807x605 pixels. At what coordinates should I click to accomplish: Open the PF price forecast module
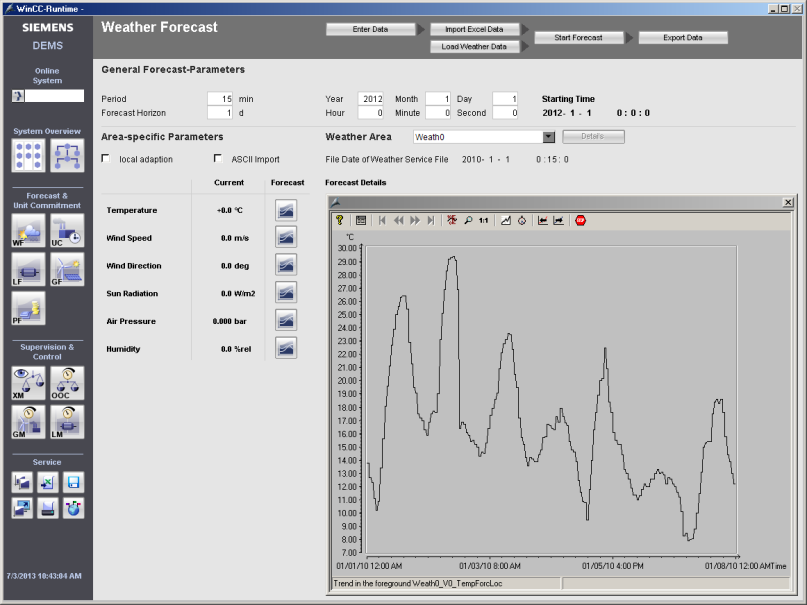click(28, 308)
